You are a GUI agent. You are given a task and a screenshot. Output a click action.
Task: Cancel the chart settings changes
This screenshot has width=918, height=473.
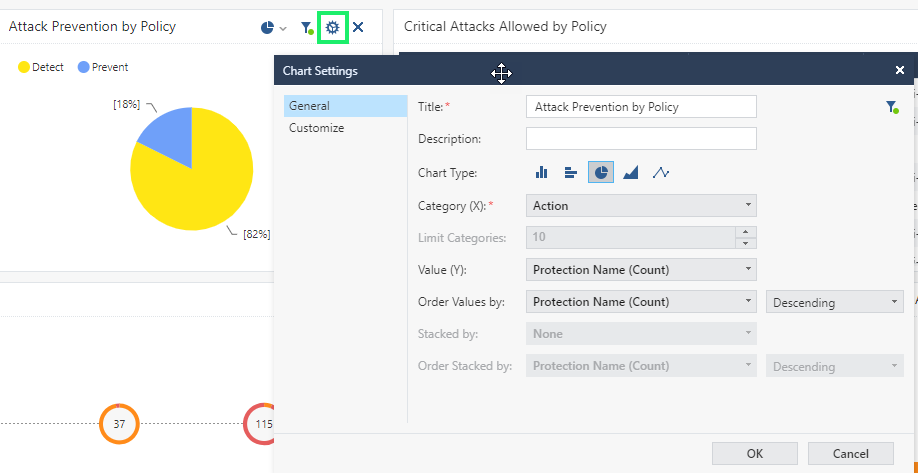(851, 453)
